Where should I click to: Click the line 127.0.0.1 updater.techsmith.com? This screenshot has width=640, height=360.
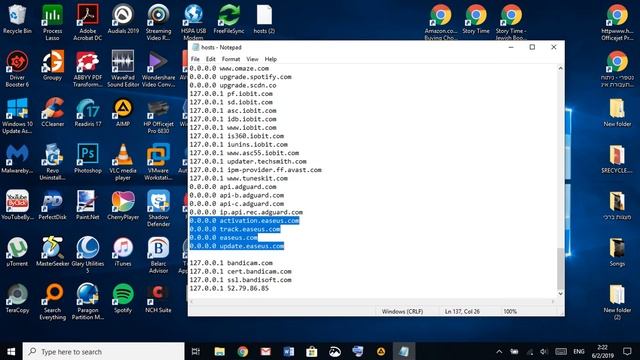248,161
